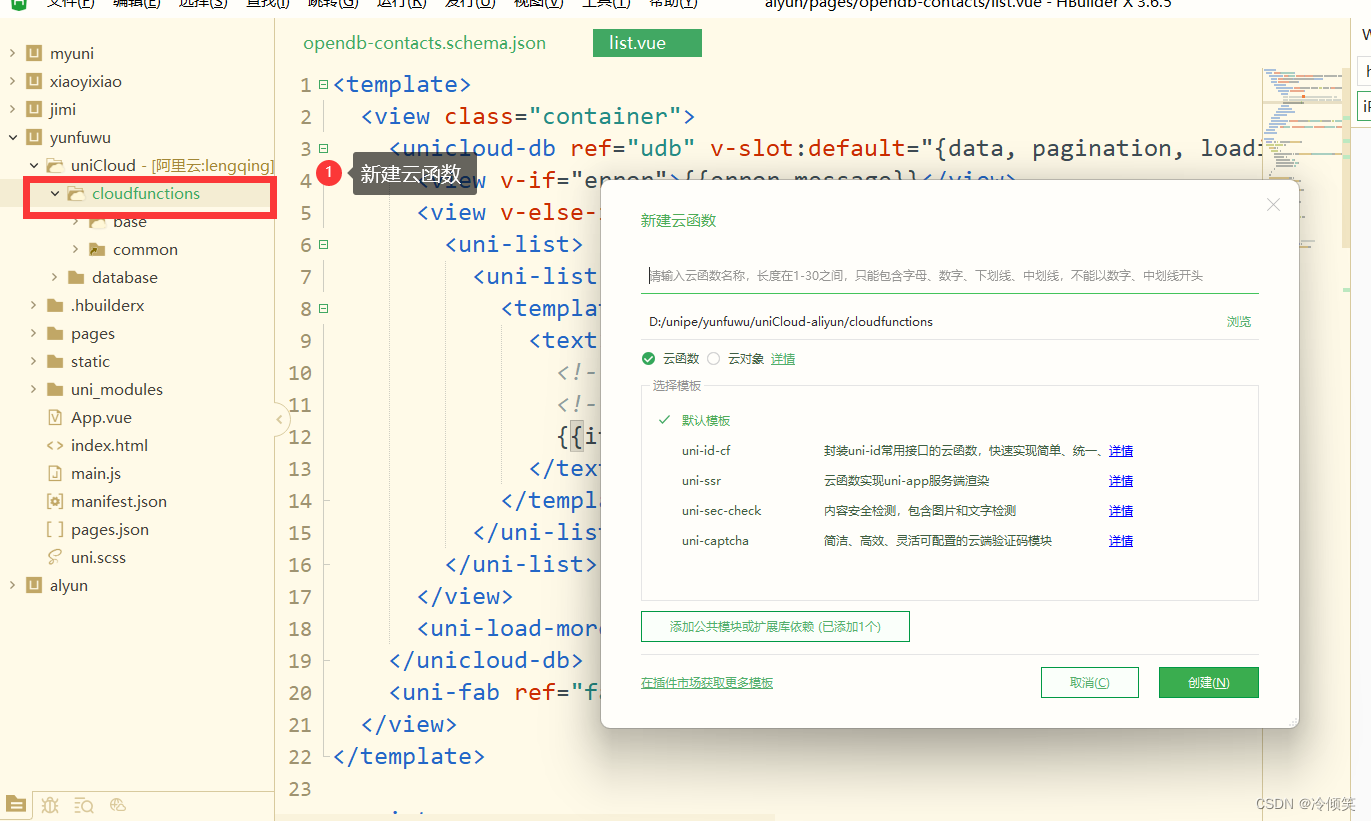The image size is (1371, 821).
Task: Fold the template block at line 1
Action: (323, 84)
